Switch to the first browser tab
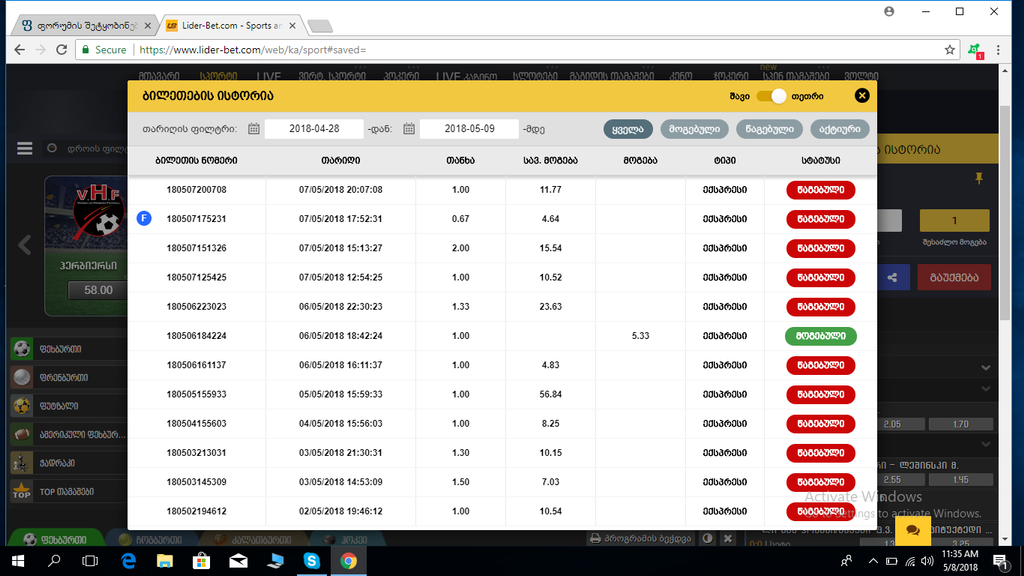 83,25
